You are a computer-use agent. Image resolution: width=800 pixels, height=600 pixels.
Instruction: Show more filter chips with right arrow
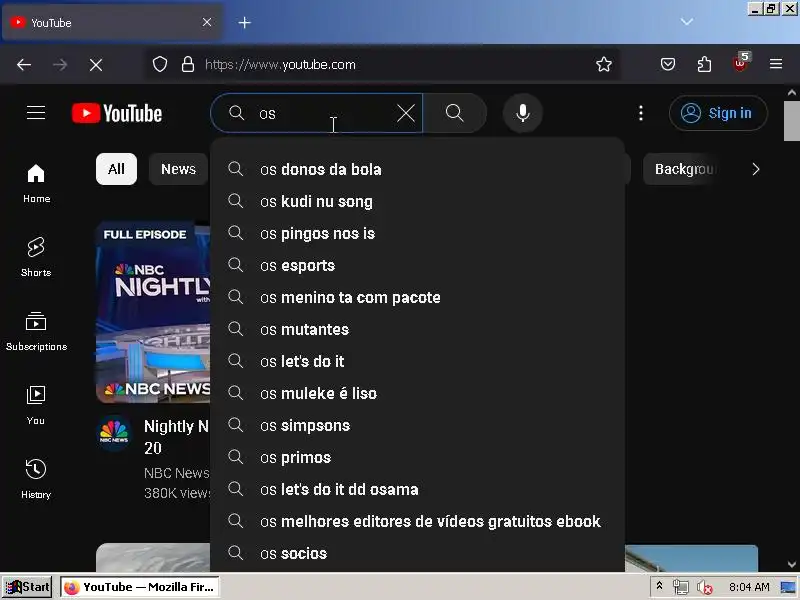tap(756, 169)
